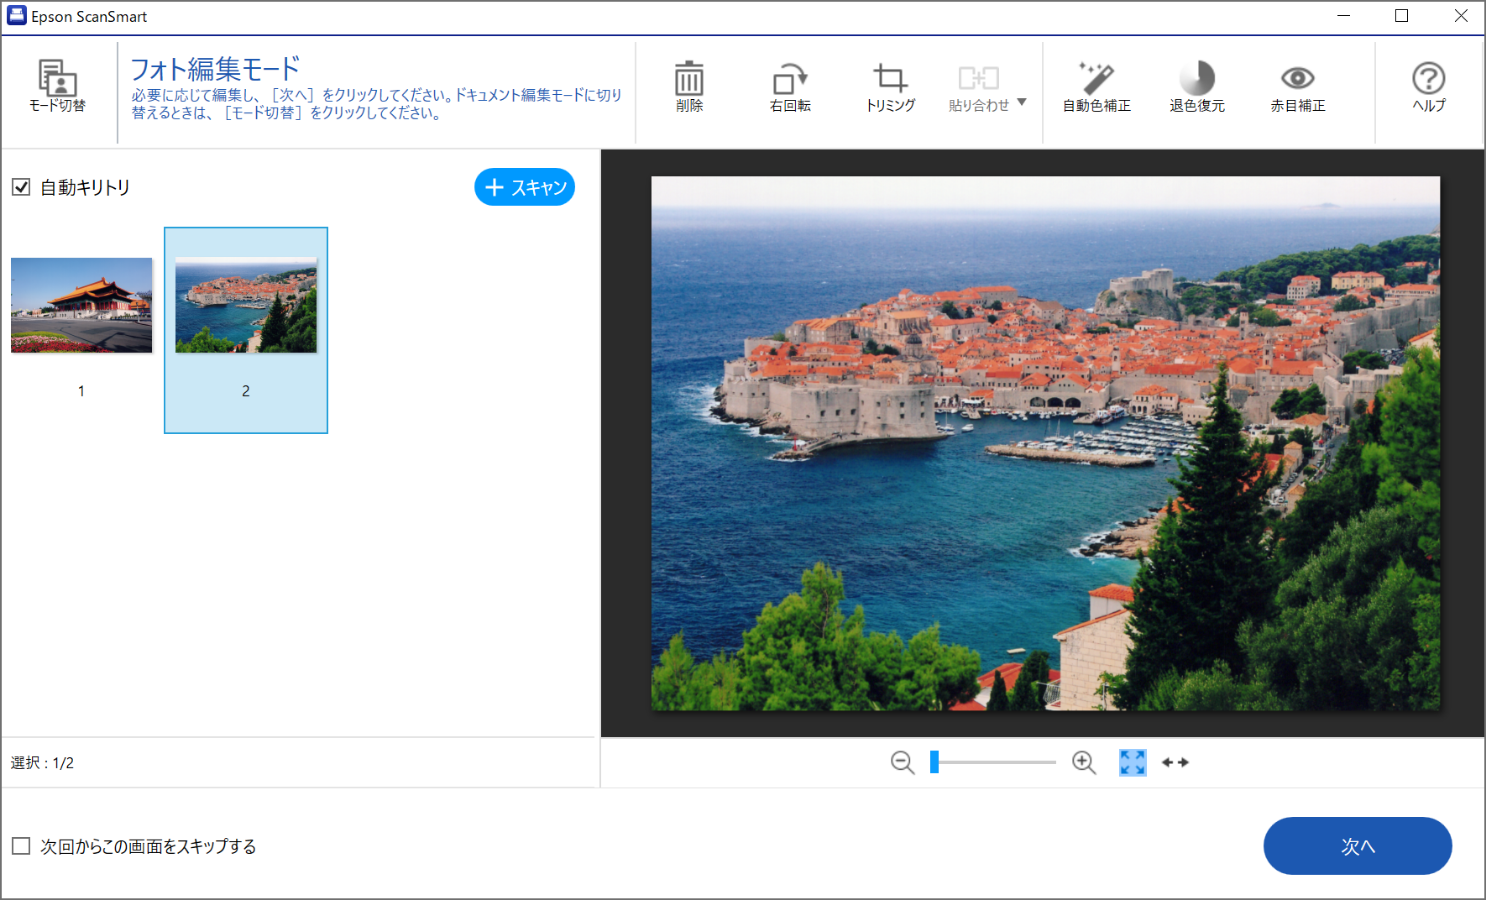Select the トリミング crop tool
This screenshot has width=1486, height=900.
coord(890,86)
